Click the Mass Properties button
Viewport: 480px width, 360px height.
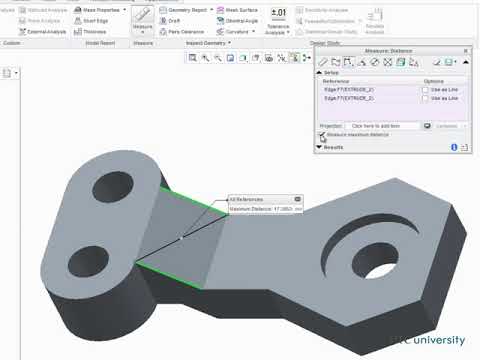coord(96,10)
